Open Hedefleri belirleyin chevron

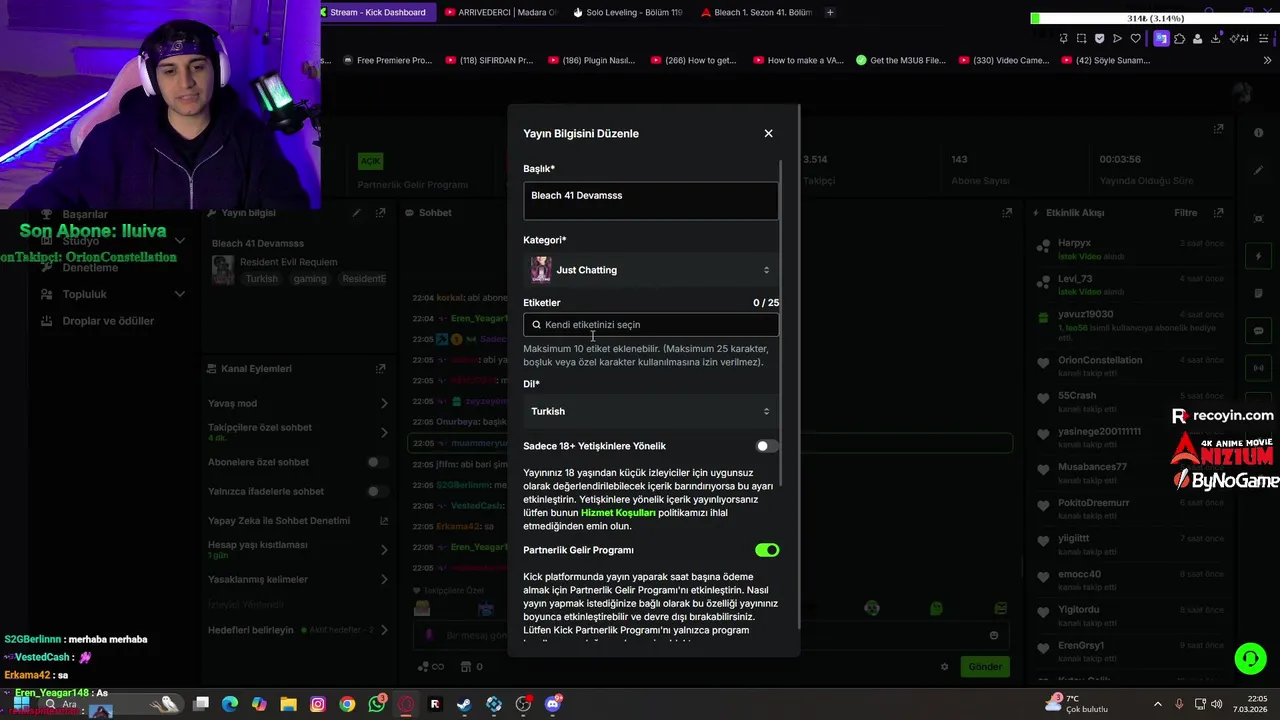pyautogui.click(x=384, y=630)
